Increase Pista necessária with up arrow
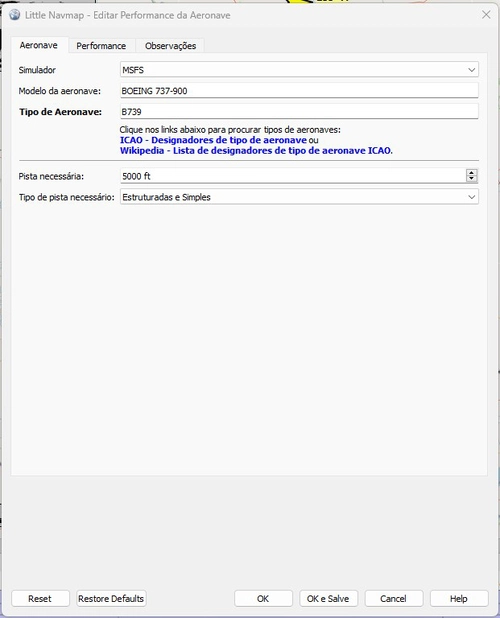Image resolution: width=500 pixels, height=618 pixels. pyautogui.click(x=471, y=173)
